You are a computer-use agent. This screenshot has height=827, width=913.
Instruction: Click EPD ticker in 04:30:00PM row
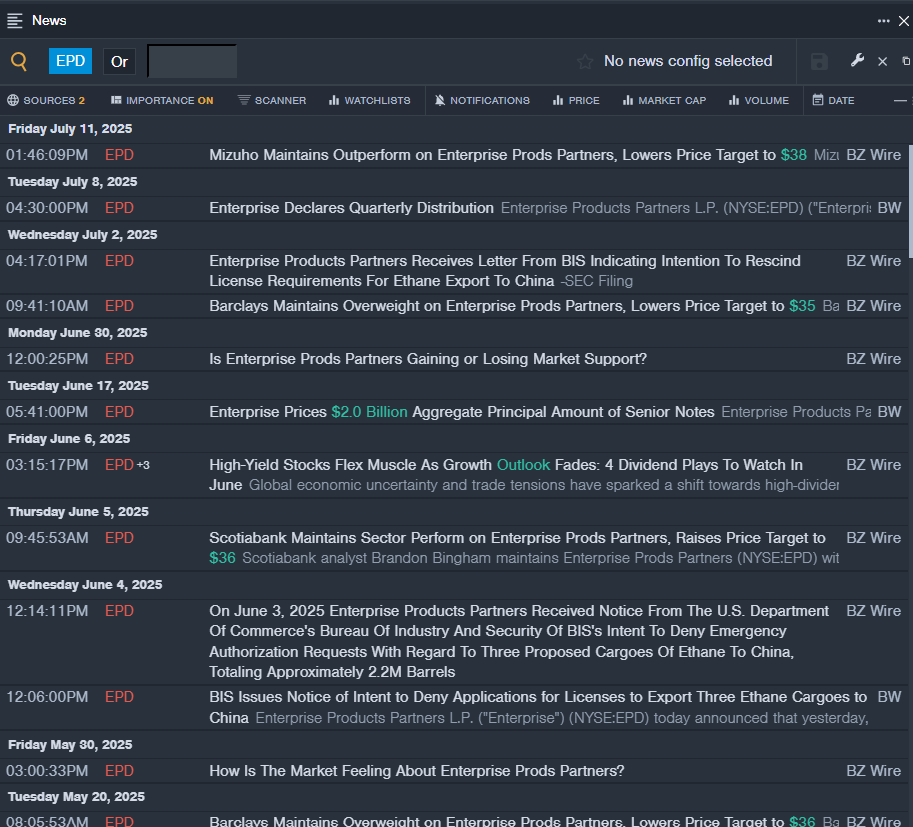click(x=119, y=208)
